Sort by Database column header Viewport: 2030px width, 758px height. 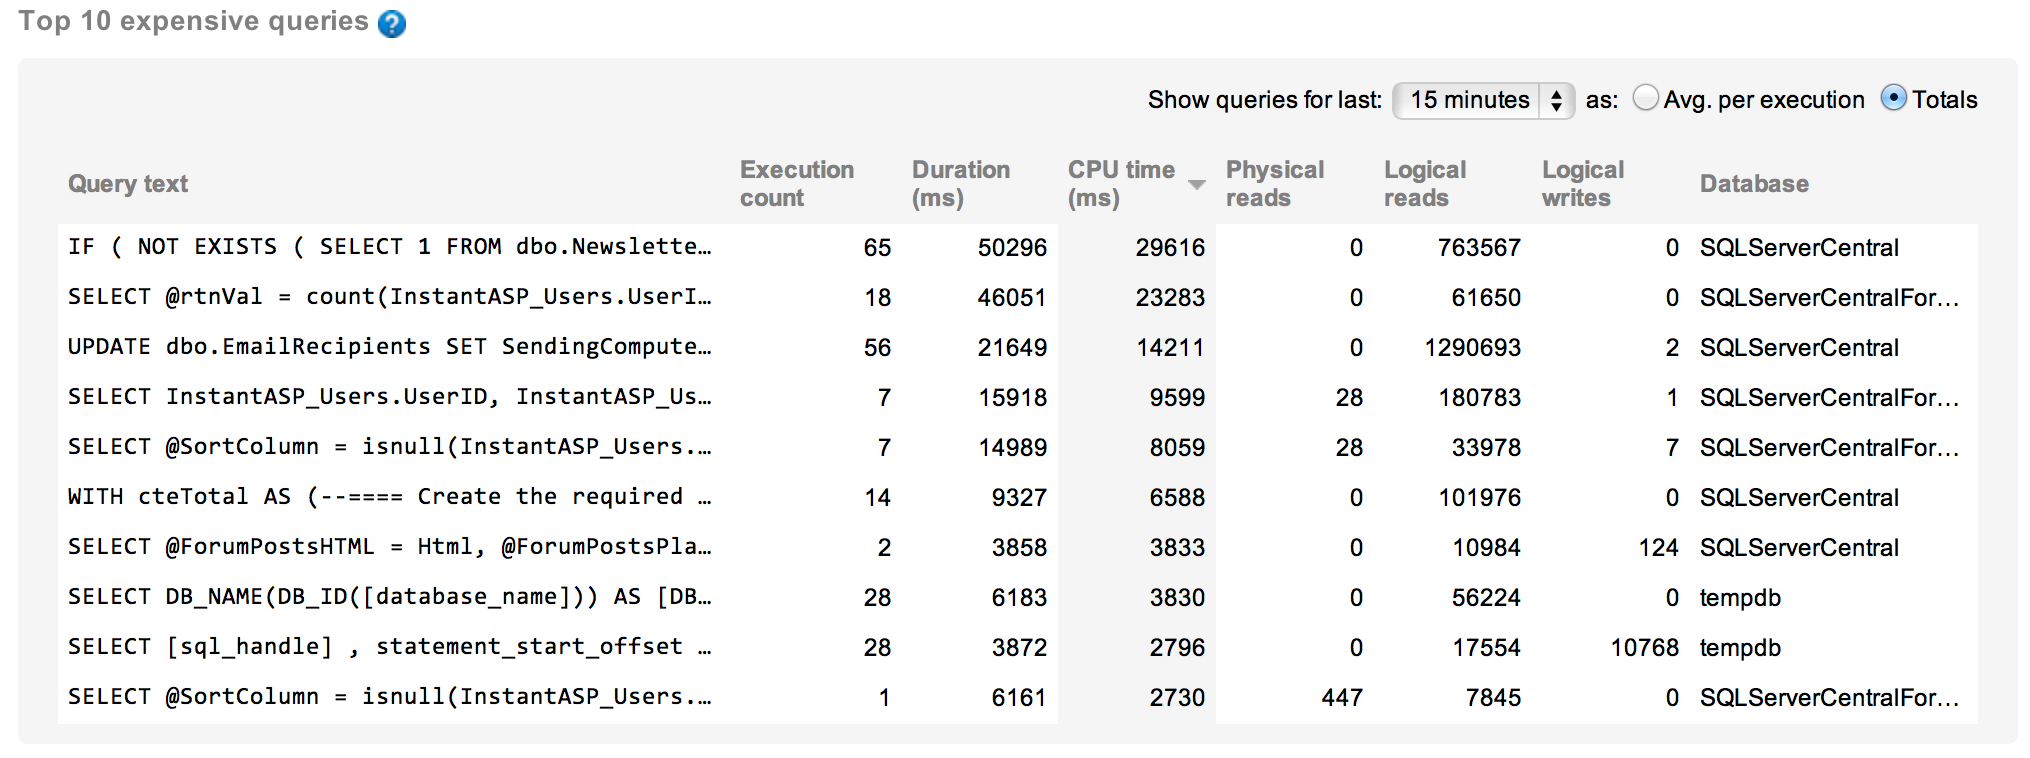pyautogui.click(x=1753, y=184)
